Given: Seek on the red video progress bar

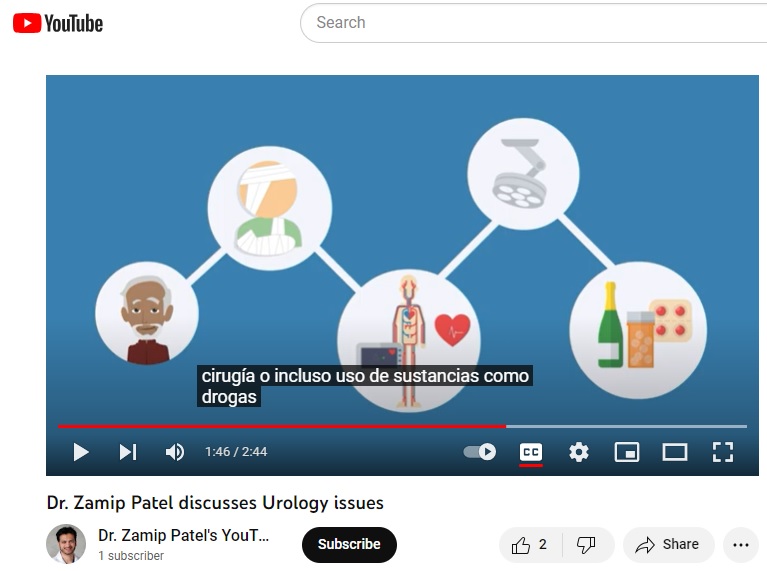Looking at the screenshot, I should pyautogui.click(x=402, y=426).
